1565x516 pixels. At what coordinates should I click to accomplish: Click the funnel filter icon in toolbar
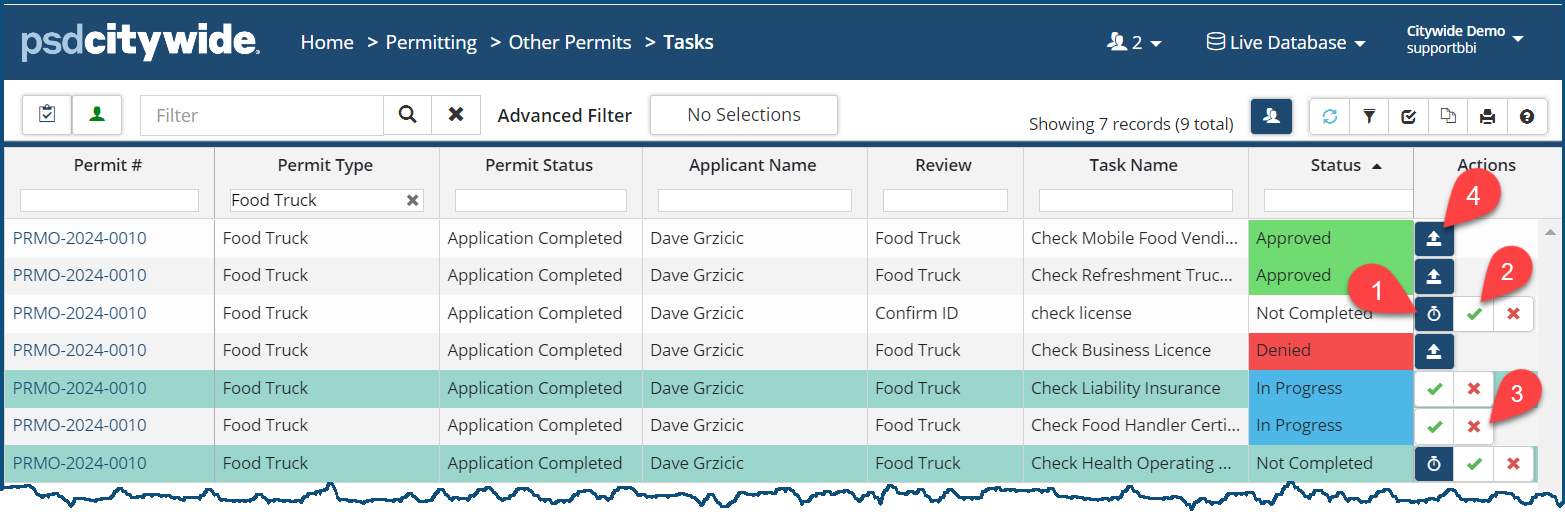(1369, 116)
